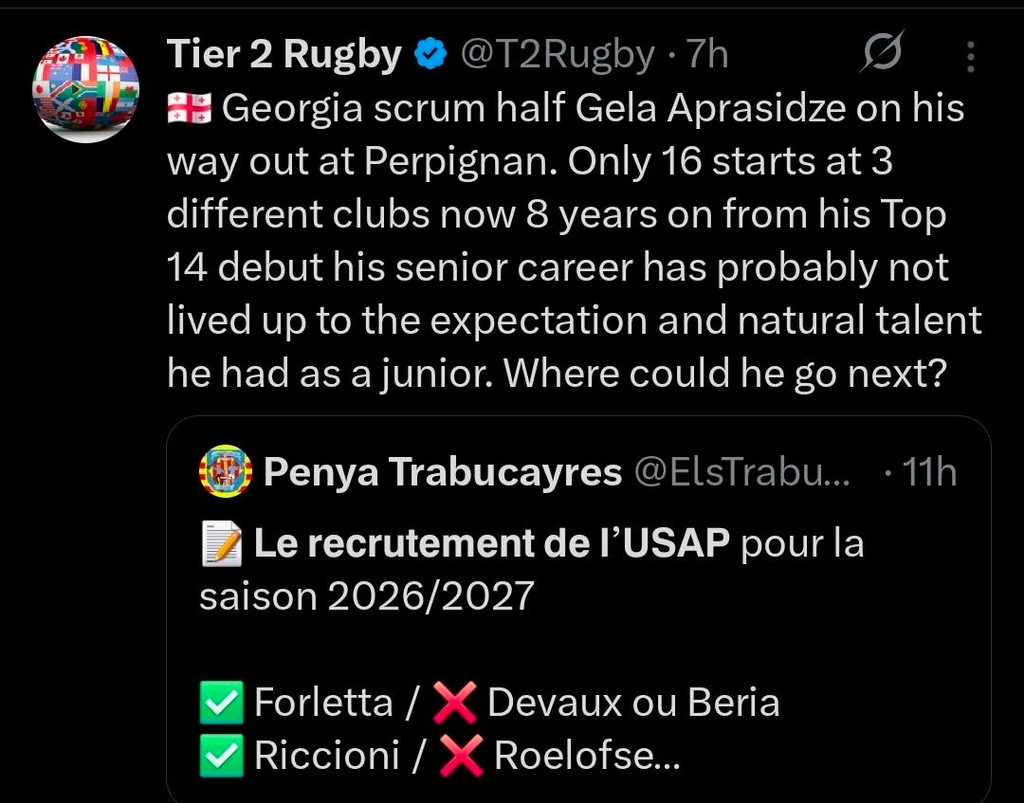
Task: Click the green checkmark beside Forletta
Action: [222, 703]
